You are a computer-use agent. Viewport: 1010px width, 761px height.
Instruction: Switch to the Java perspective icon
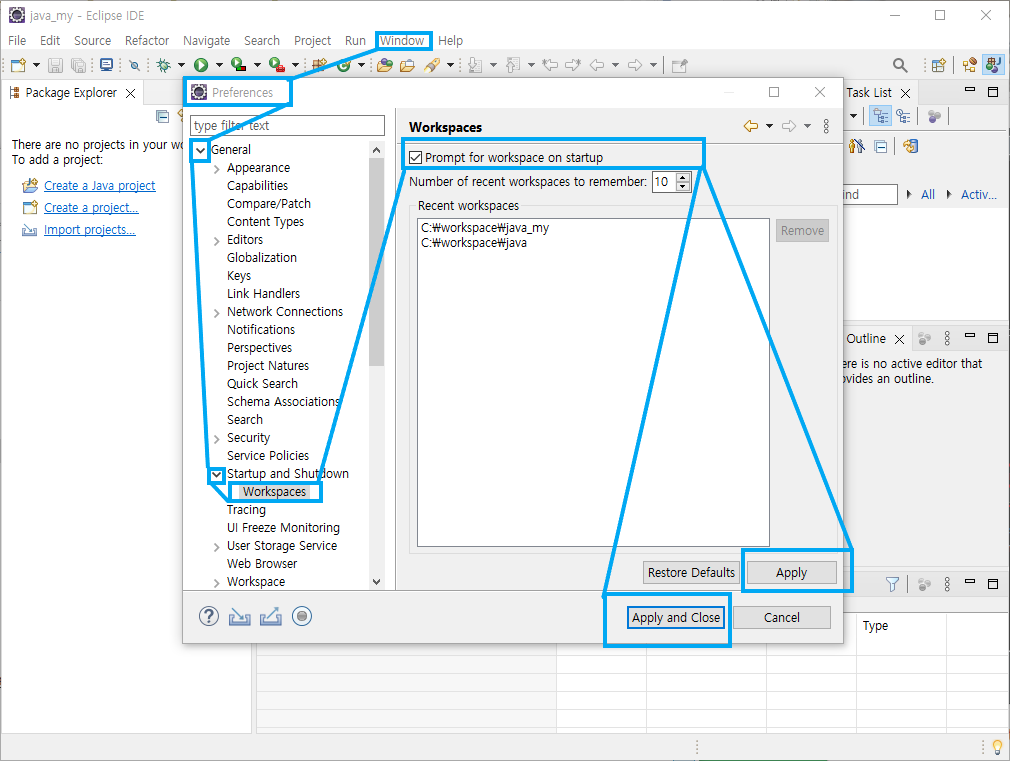pyautogui.click(x=993, y=65)
